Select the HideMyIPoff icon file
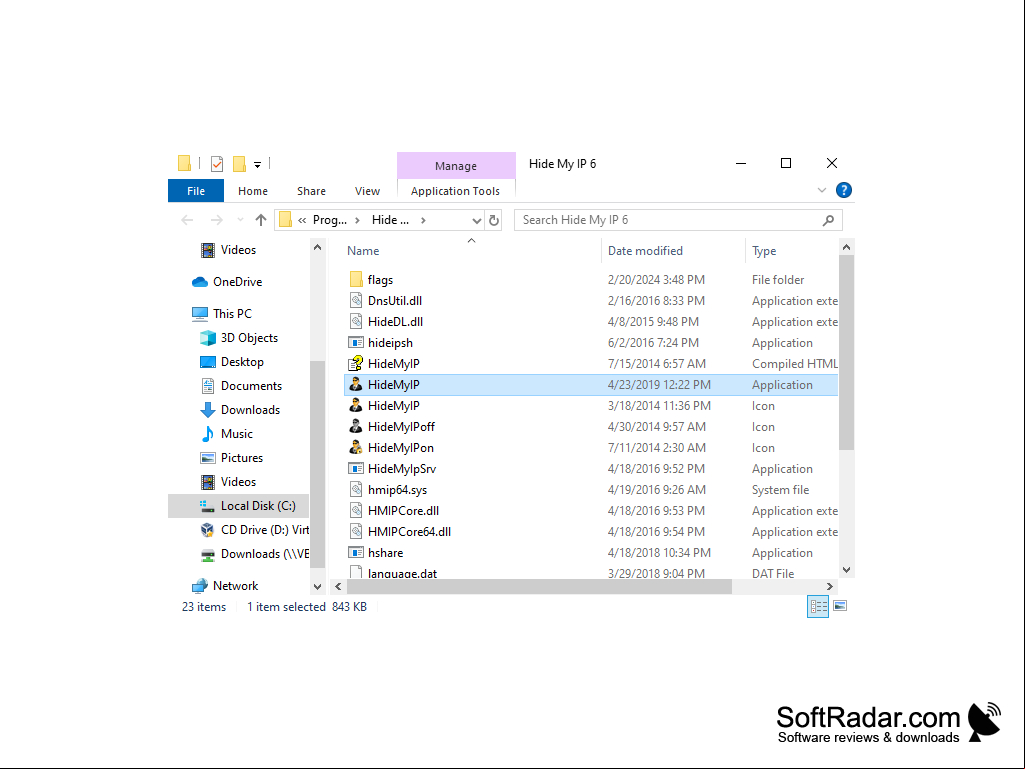 (x=590, y=426)
